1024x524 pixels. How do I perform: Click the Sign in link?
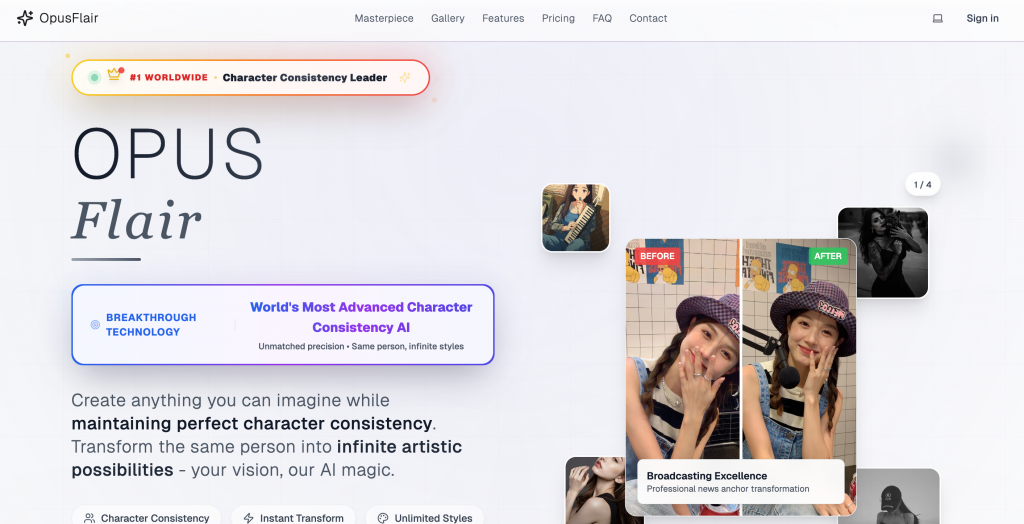tap(982, 18)
